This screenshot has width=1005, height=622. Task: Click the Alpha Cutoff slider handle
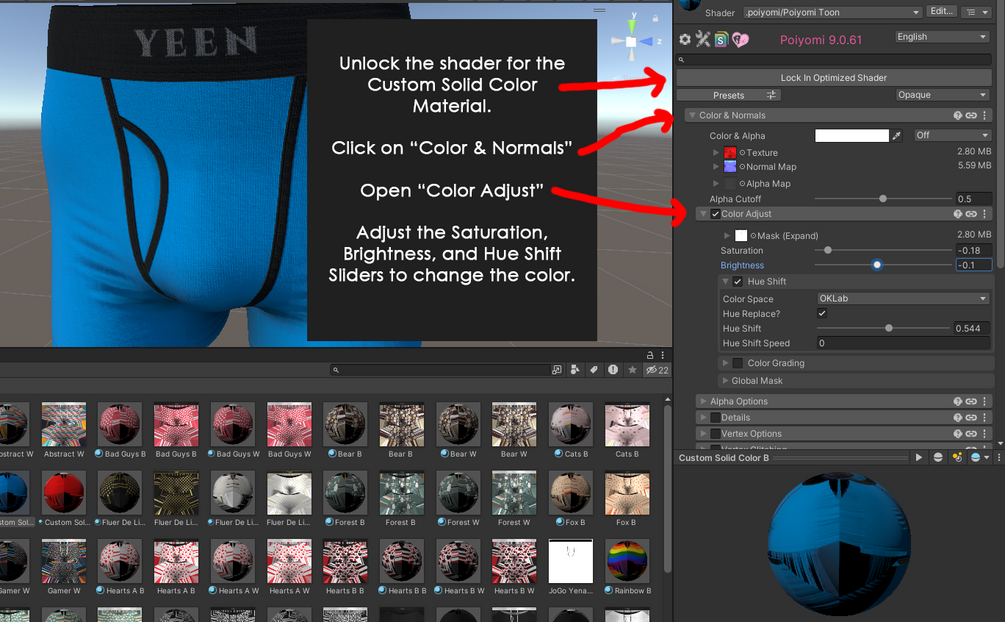883,199
